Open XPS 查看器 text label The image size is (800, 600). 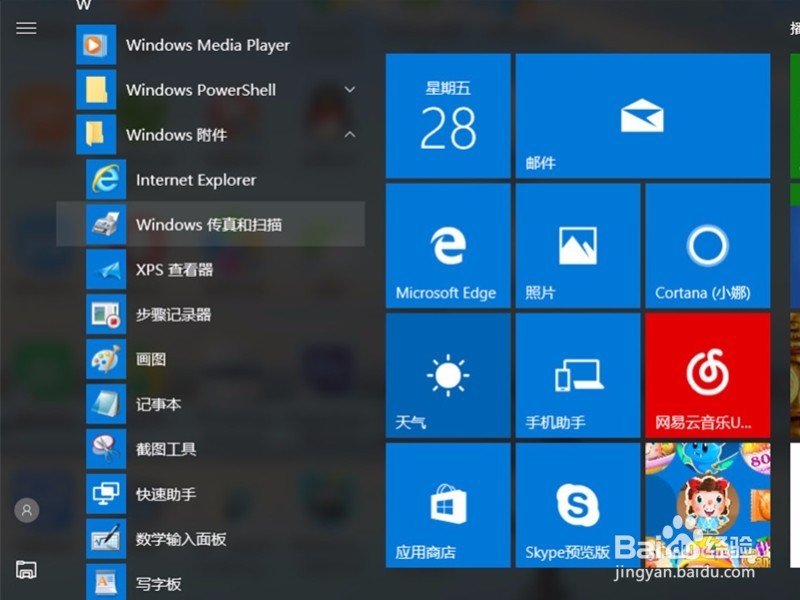coord(174,270)
